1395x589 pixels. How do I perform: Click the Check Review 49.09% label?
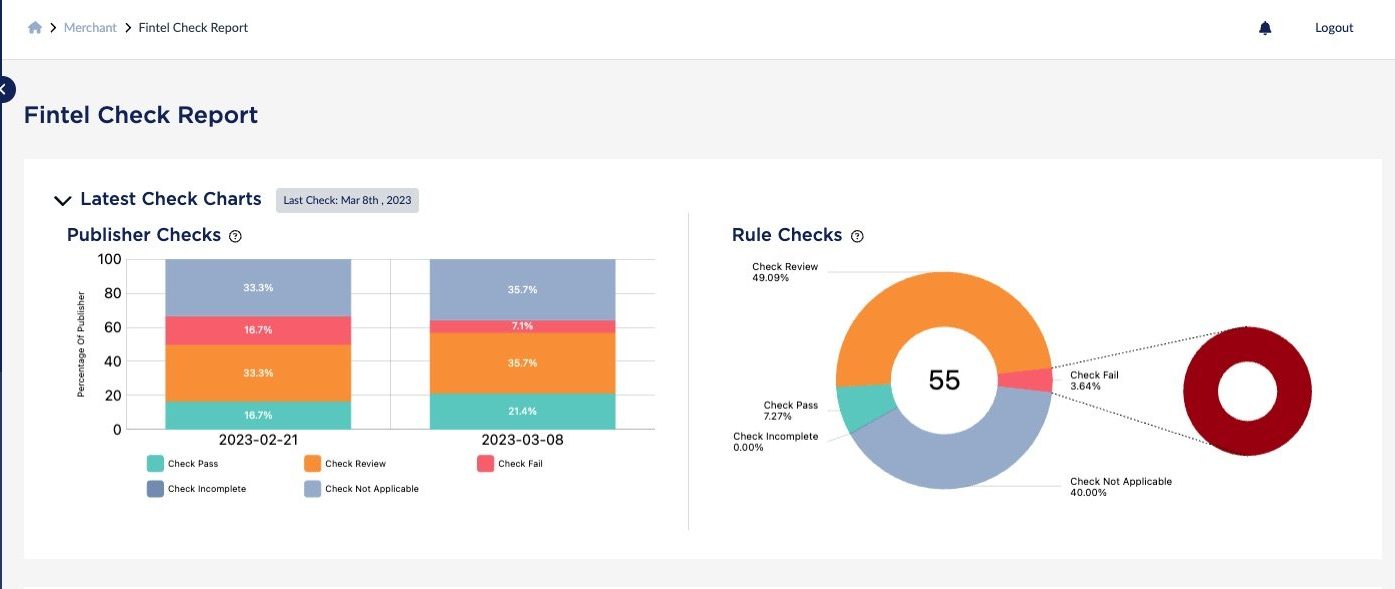click(x=785, y=272)
